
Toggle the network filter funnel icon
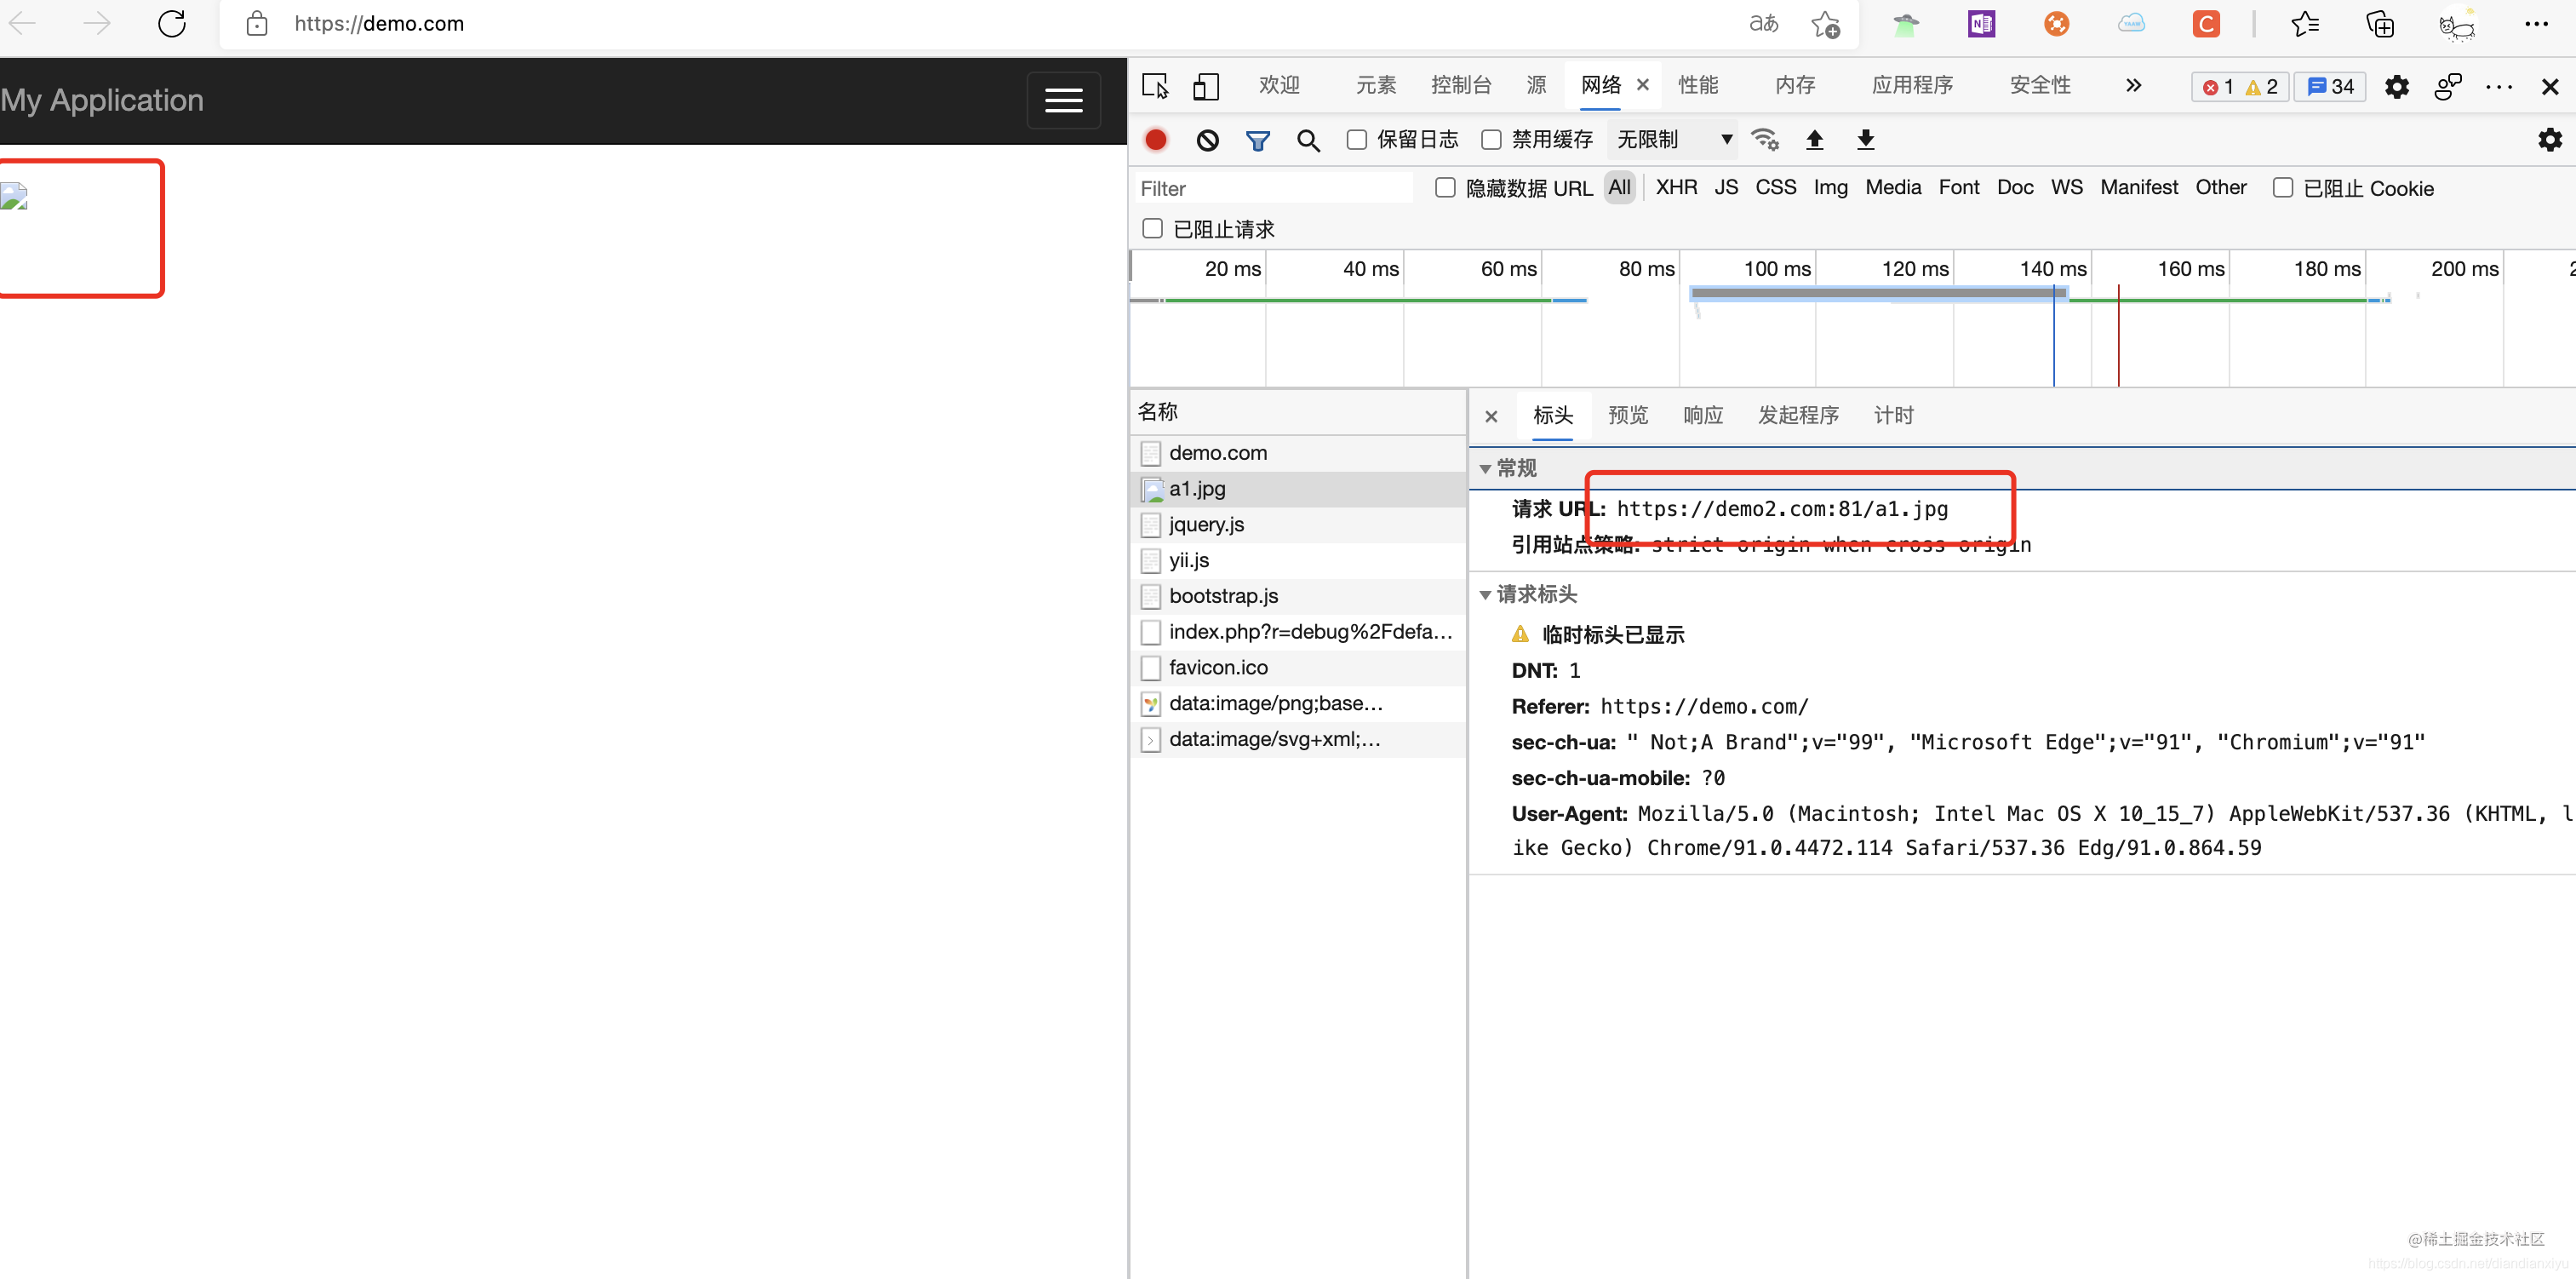[x=1257, y=140]
